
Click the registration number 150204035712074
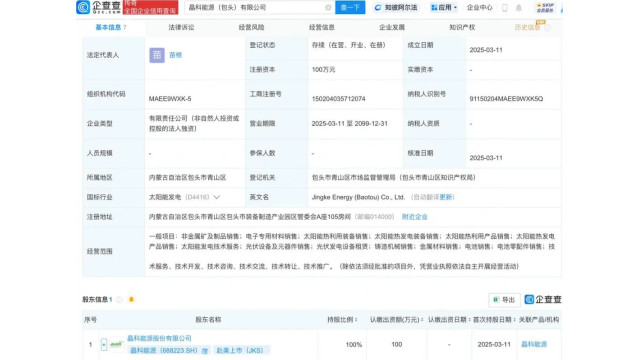[x=338, y=99]
